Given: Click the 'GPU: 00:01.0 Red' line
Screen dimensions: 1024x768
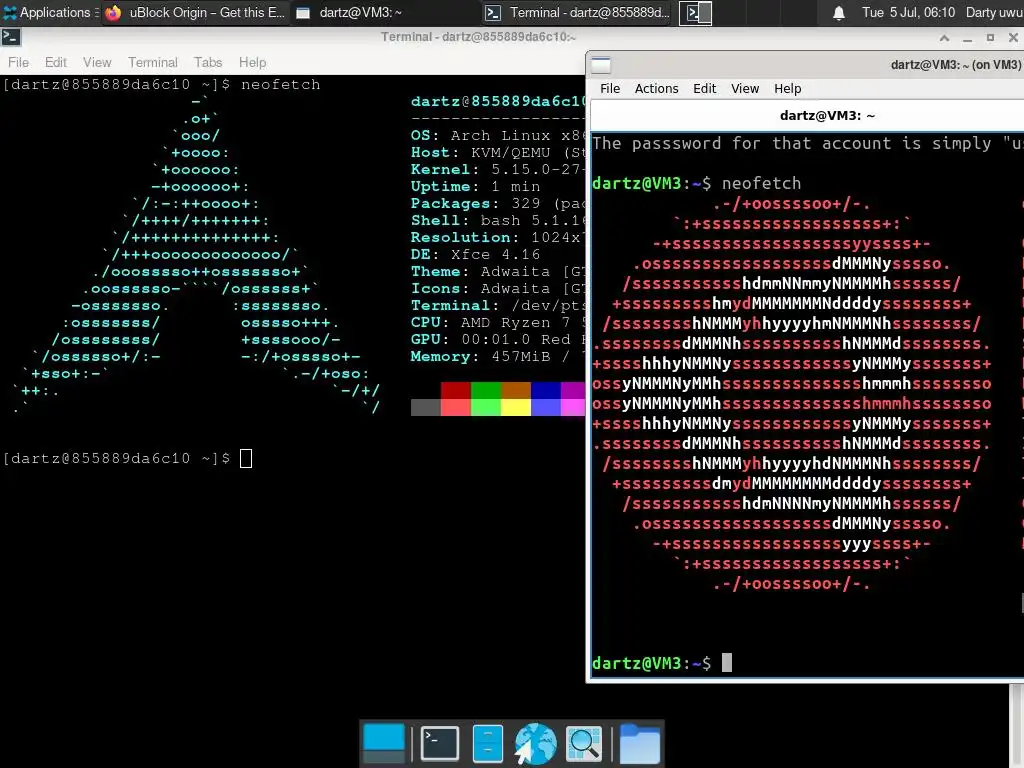Looking at the screenshot, I should pos(498,339).
